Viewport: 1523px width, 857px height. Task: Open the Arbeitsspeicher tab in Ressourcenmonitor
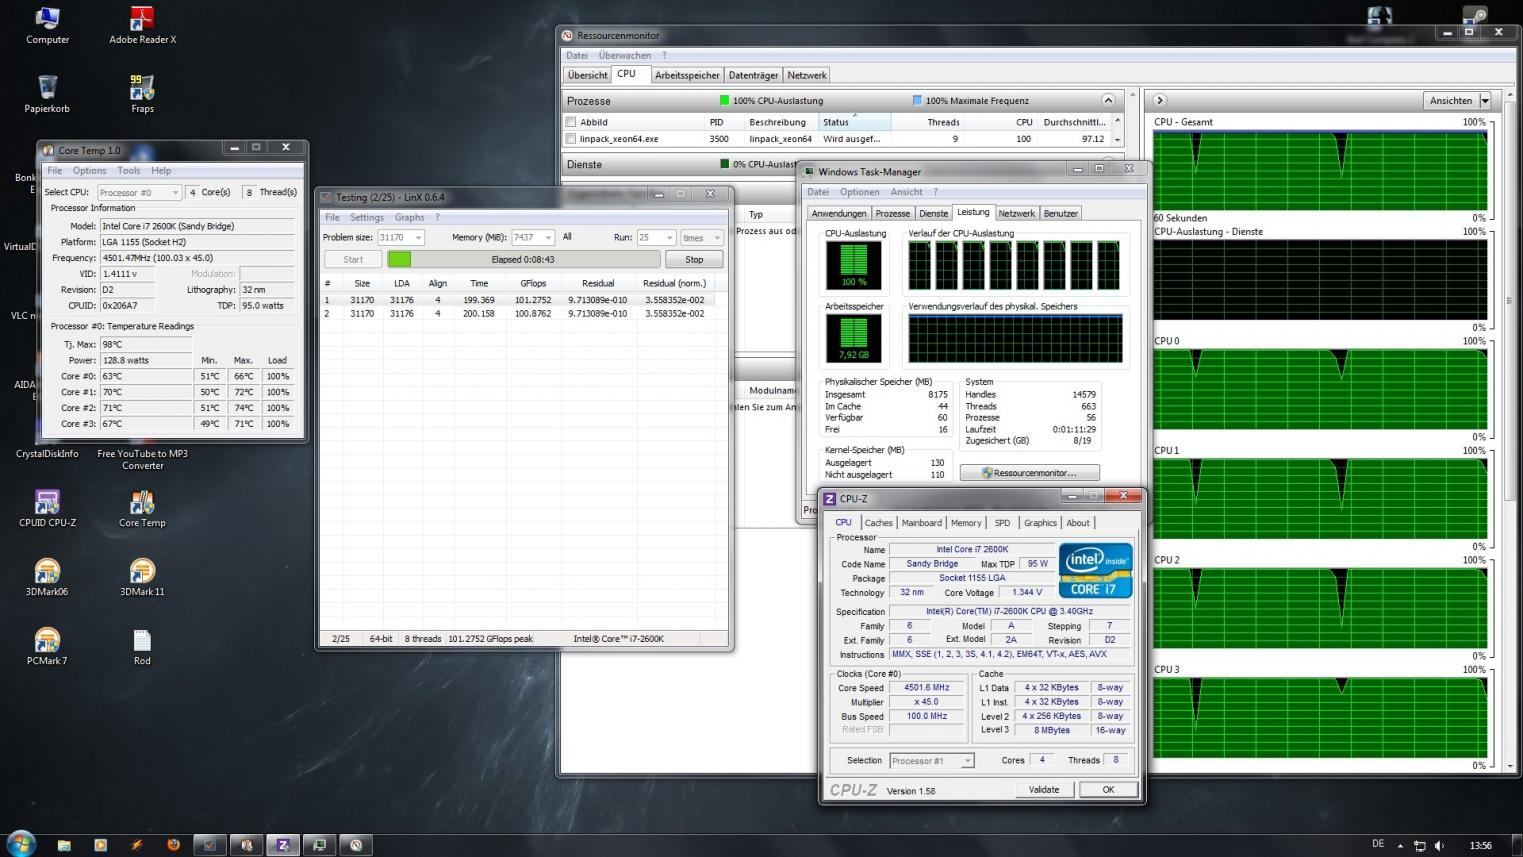687,75
